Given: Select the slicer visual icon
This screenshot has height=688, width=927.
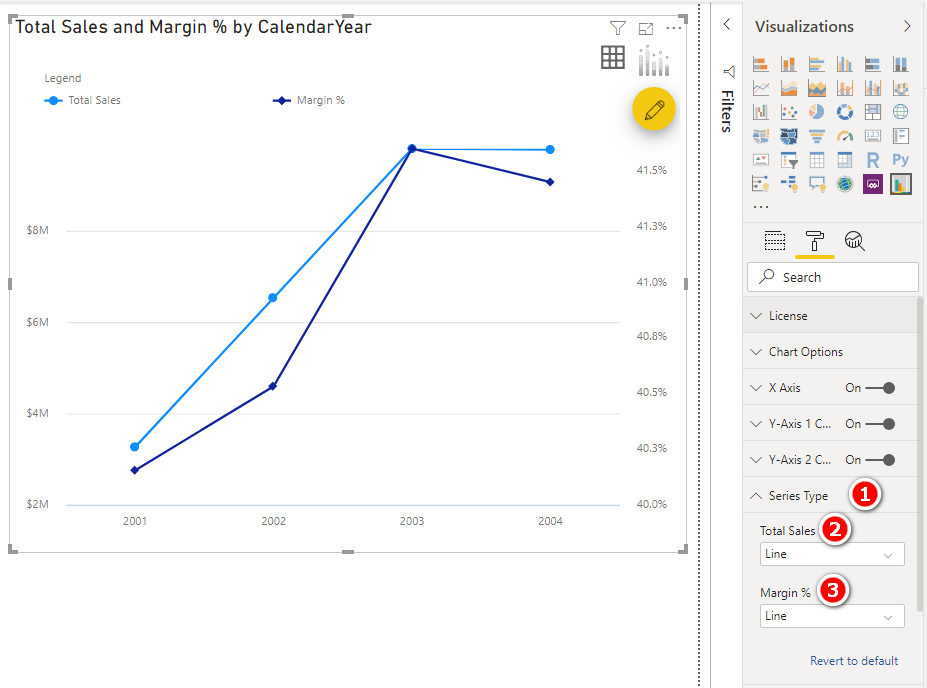Looking at the screenshot, I should point(788,160).
